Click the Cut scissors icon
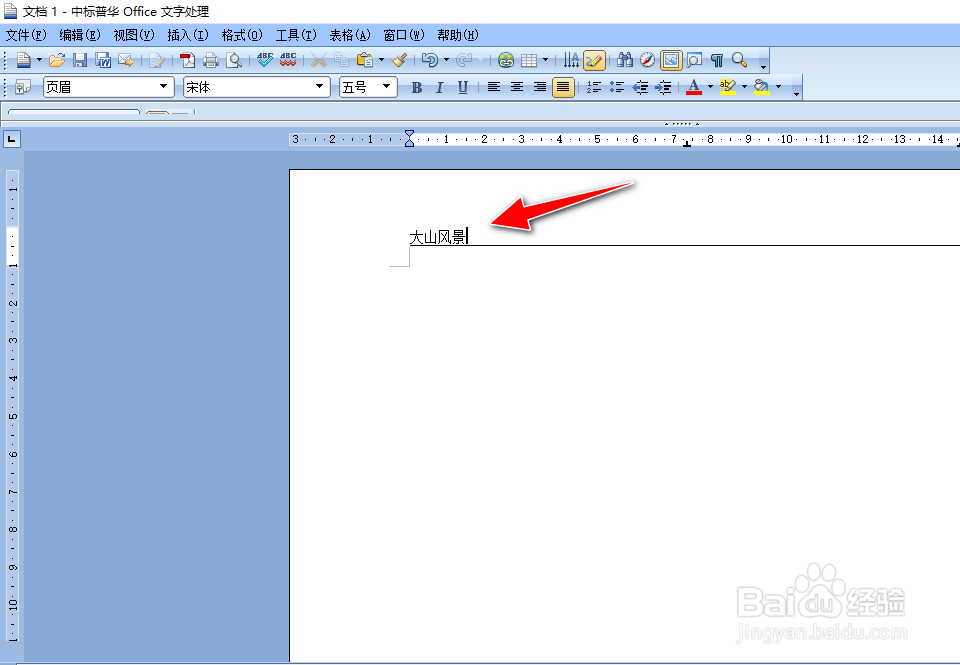Screen dimensions: 960x665 click(318, 60)
